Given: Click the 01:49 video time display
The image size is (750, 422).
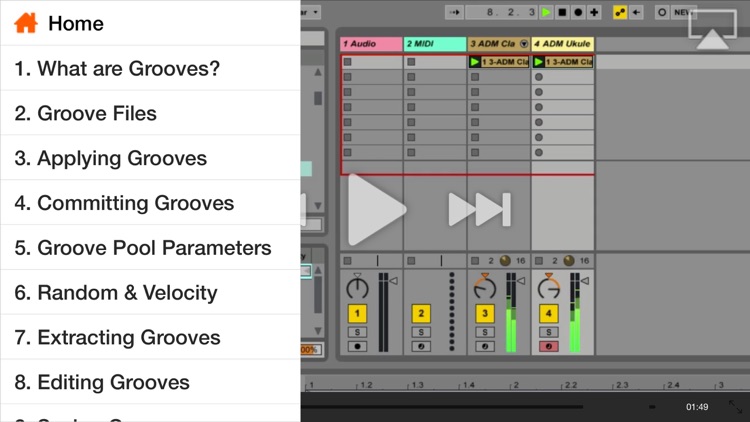Looking at the screenshot, I should [697, 407].
